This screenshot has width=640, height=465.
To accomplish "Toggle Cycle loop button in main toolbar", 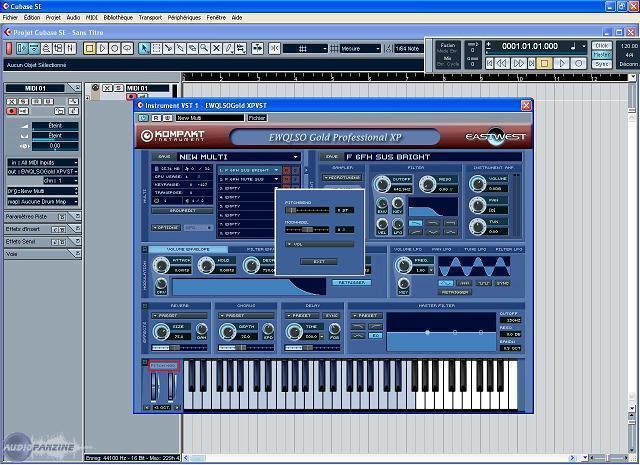I will (127, 49).
